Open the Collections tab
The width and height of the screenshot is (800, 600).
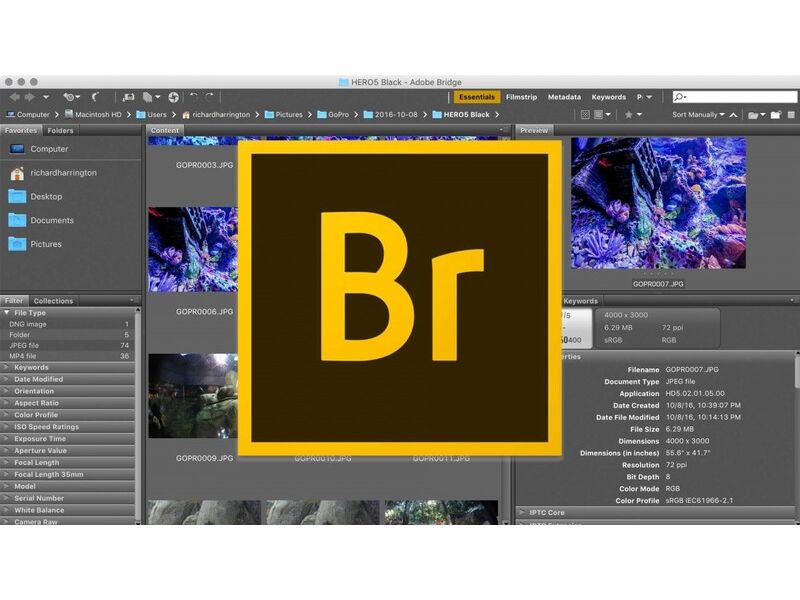[53, 301]
